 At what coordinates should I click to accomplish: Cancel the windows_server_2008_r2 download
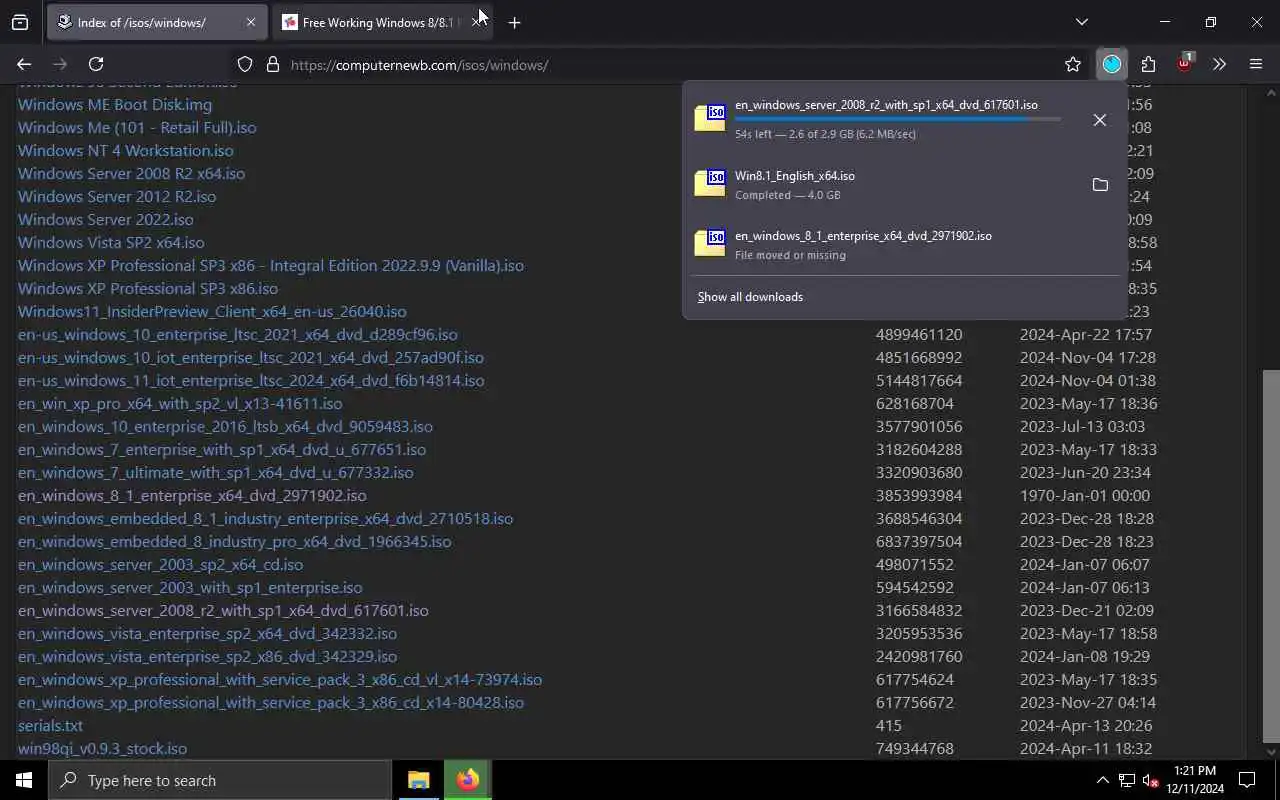(1099, 120)
